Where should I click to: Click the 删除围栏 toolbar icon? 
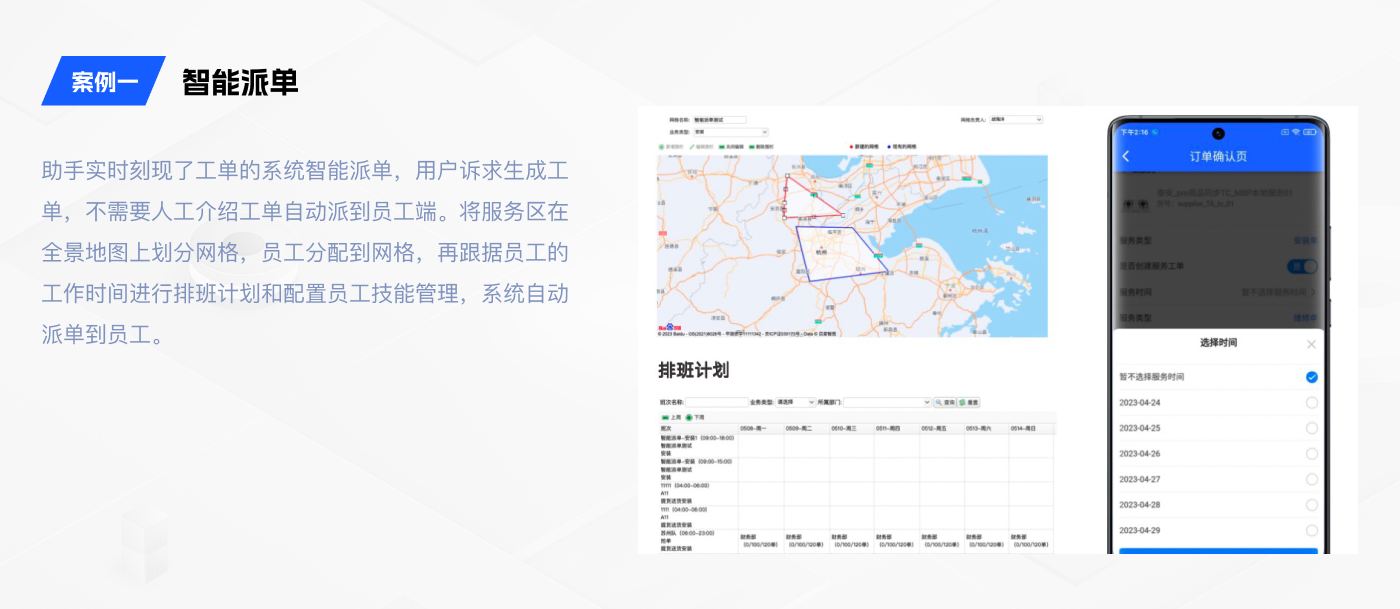752,147
